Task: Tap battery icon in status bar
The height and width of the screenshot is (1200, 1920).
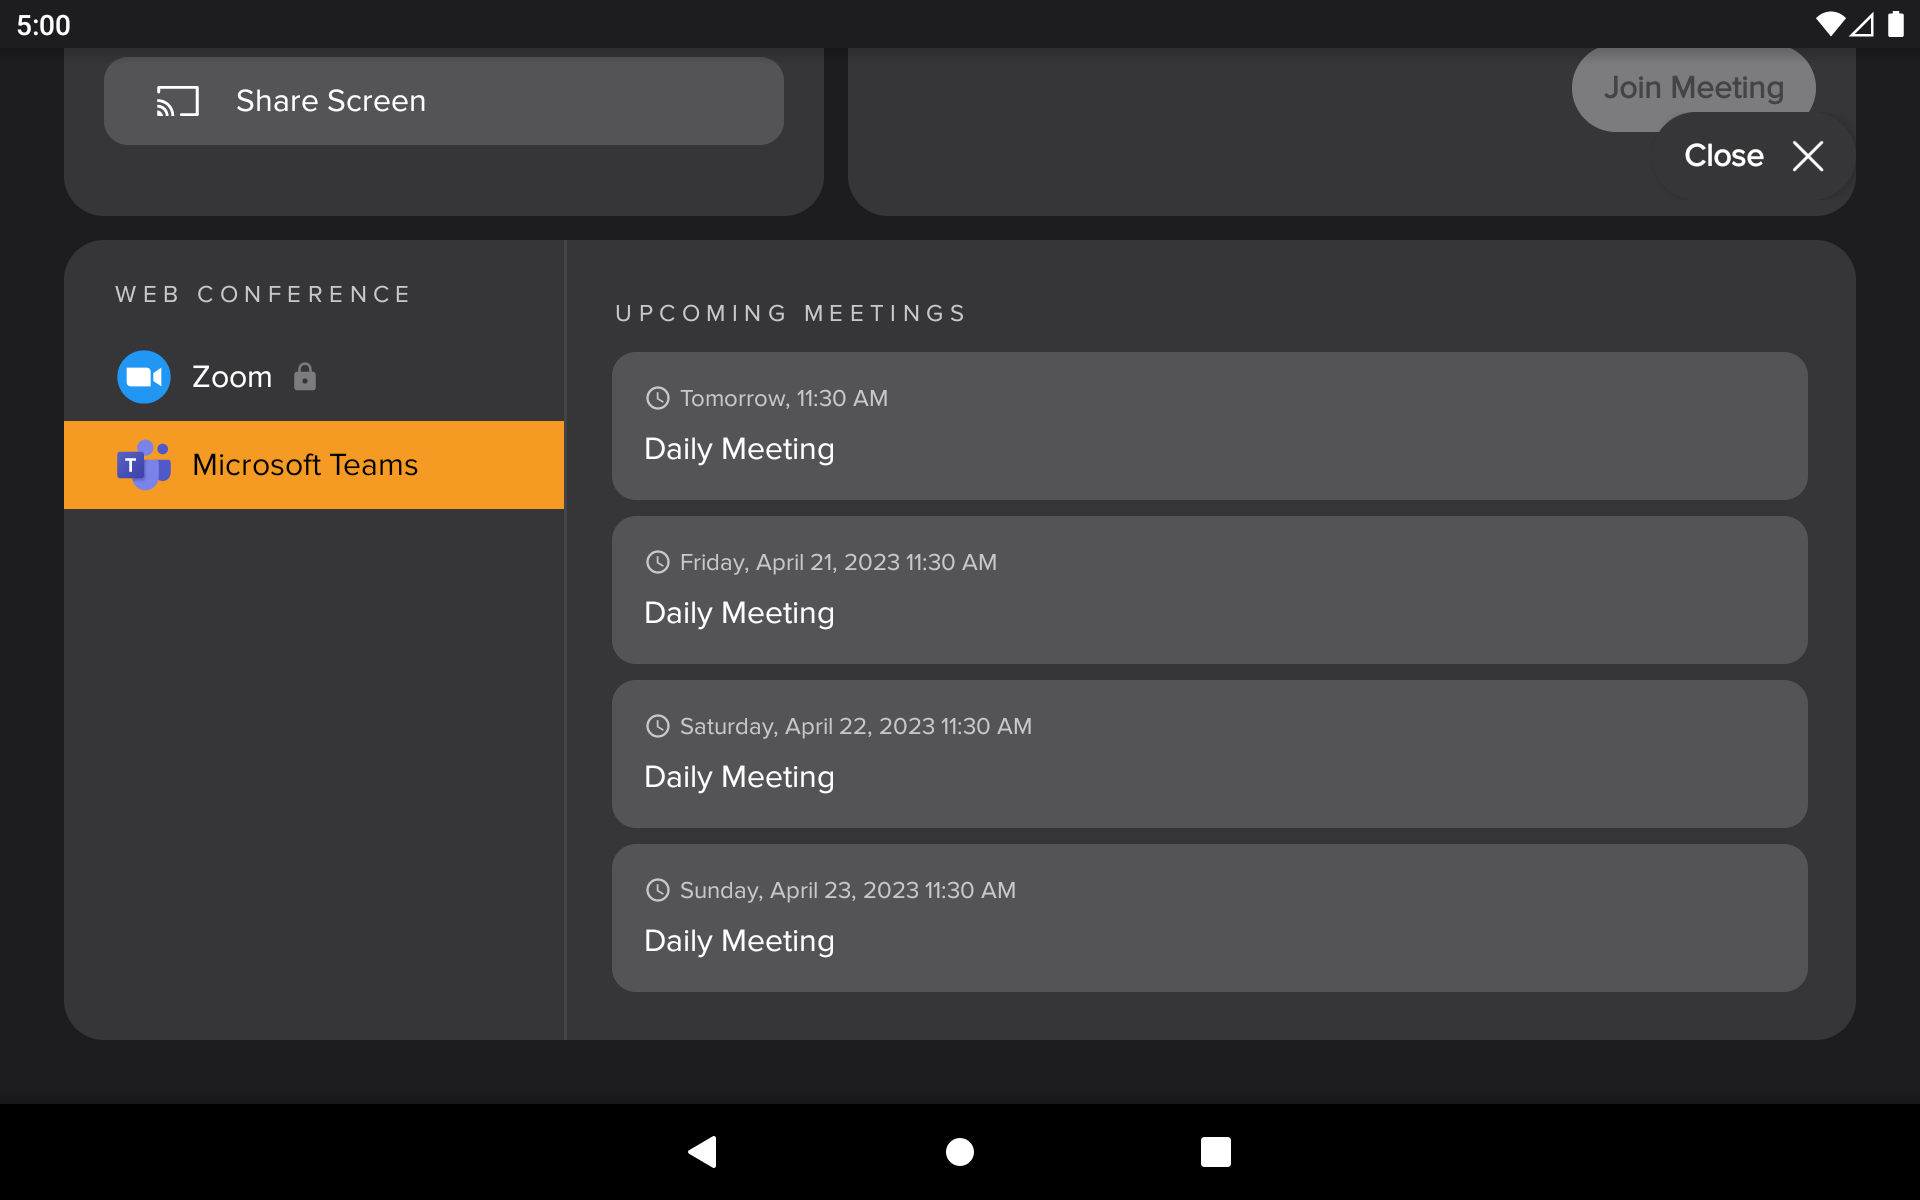Action: pos(1895,24)
